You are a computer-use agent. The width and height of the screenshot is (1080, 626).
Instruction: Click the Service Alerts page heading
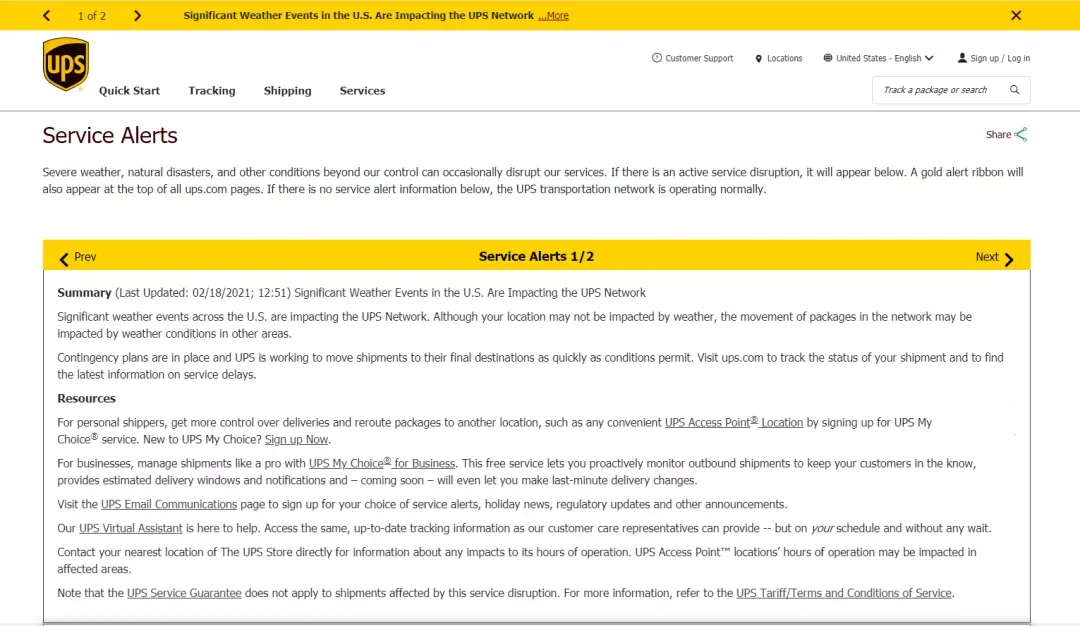coord(110,136)
